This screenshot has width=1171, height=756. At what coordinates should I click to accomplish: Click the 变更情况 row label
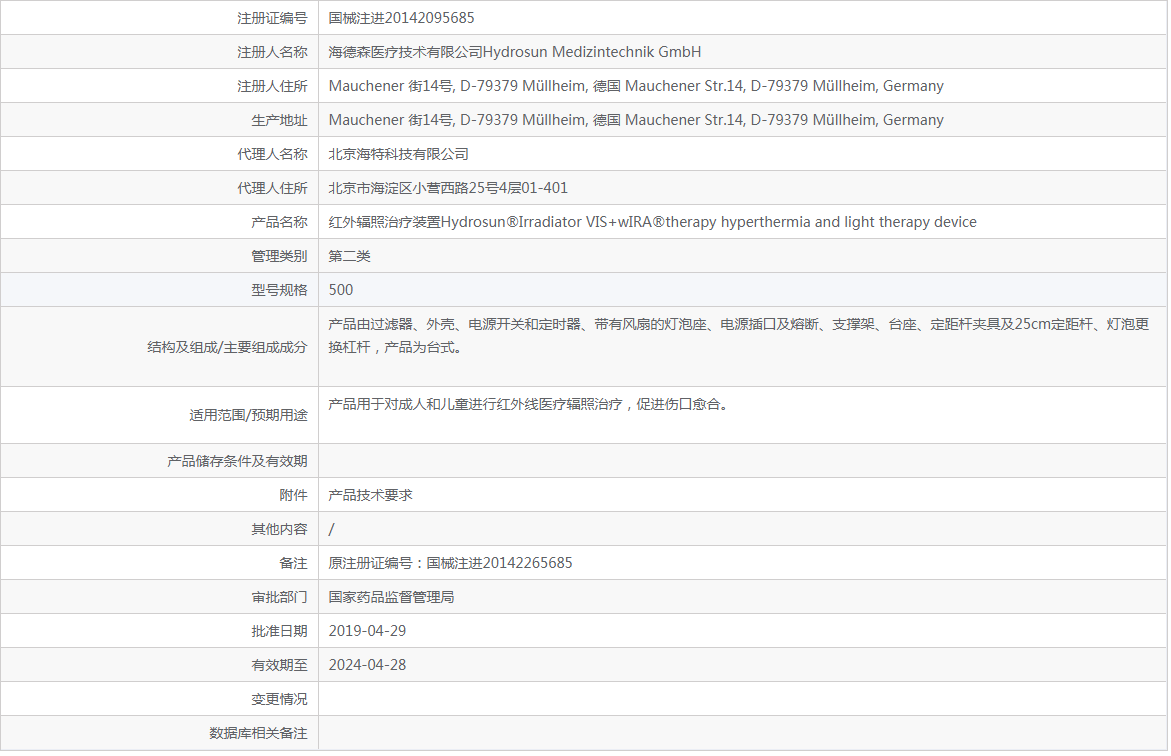(x=279, y=699)
